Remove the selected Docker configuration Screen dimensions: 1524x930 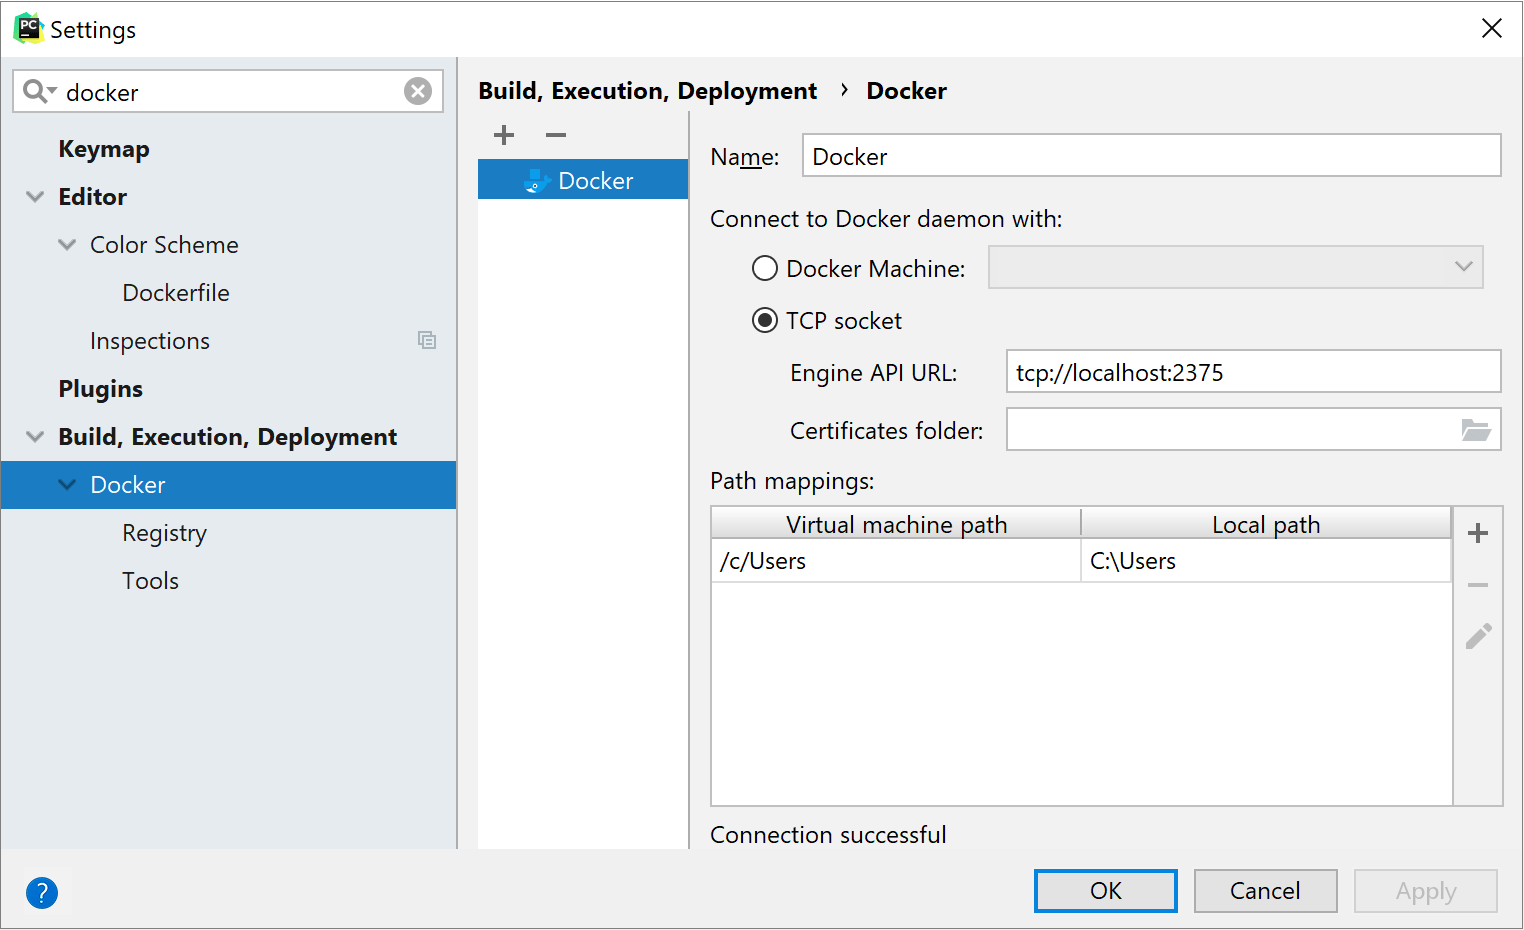pyautogui.click(x=556, y=135)
